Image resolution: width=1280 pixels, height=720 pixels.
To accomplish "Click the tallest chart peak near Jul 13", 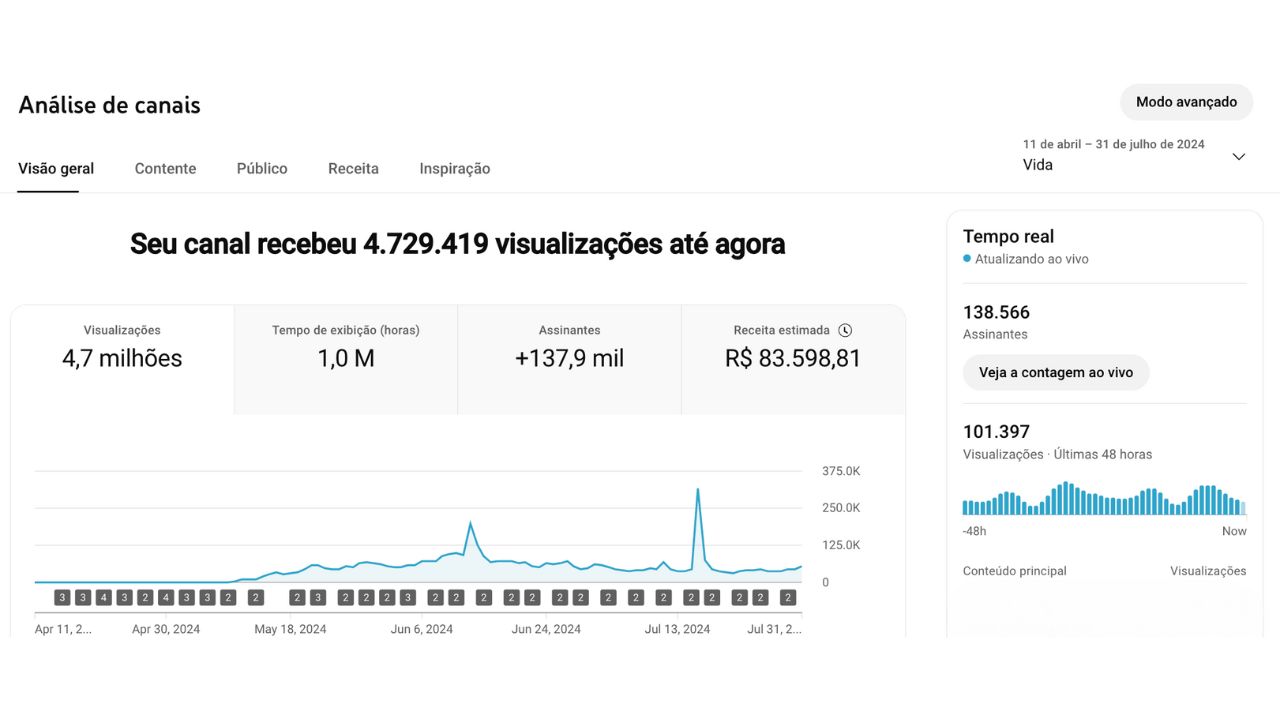I will (697, 490).
